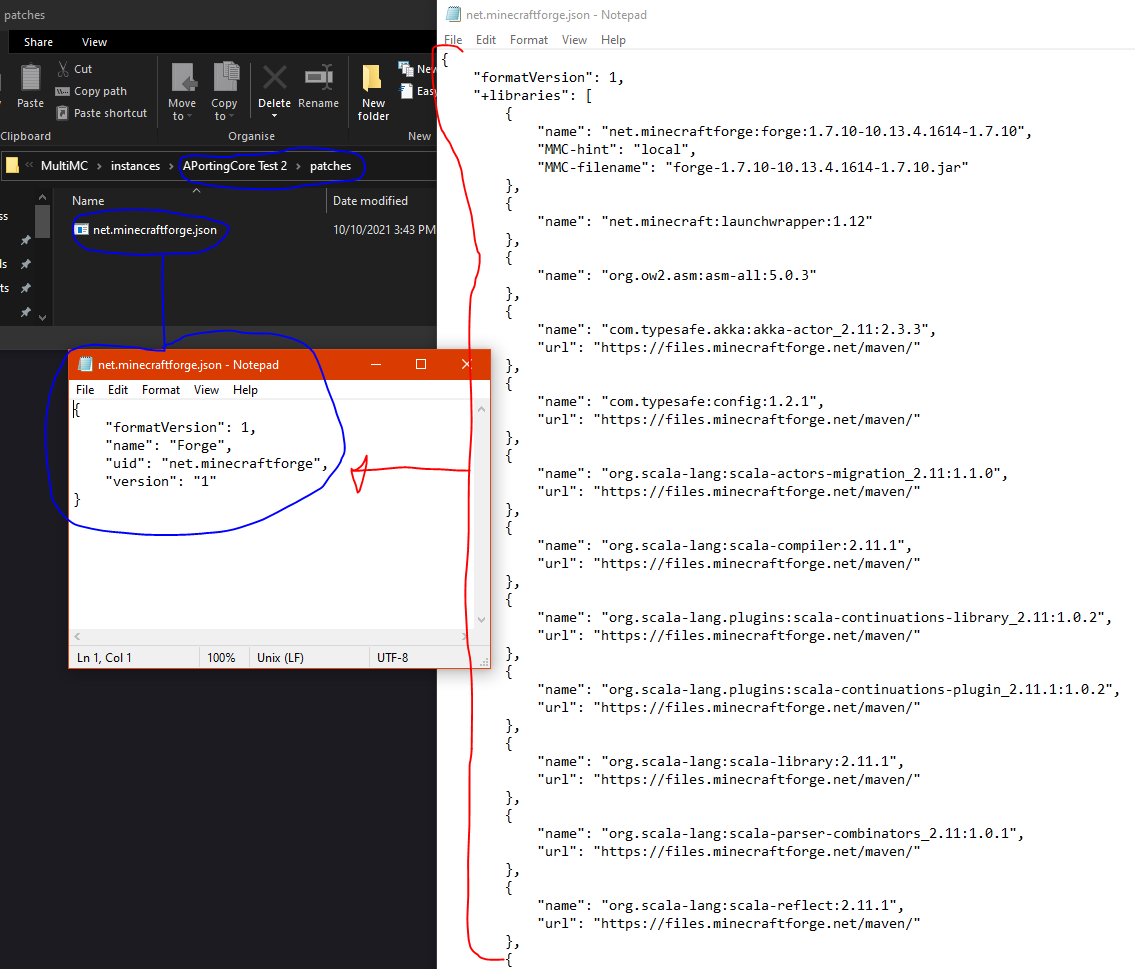Click the nav pane scroll down arrow
This screenshot has width=1135, height=969.
43,317
